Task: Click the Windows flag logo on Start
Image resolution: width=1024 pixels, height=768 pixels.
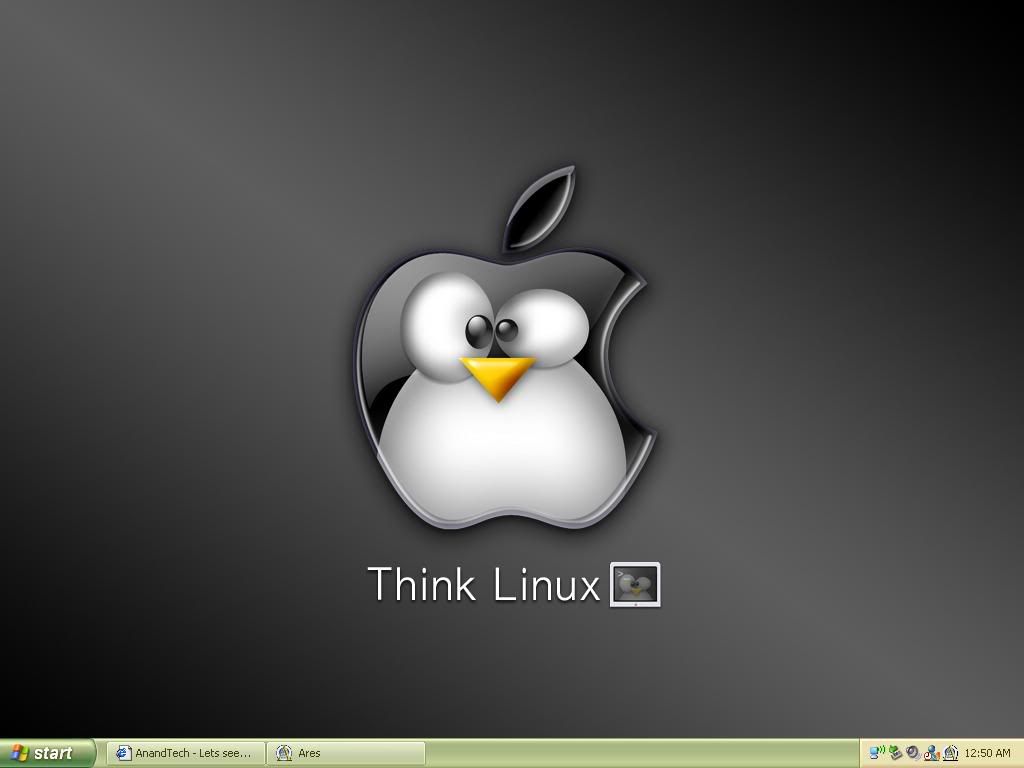Action: coord(20,753)
